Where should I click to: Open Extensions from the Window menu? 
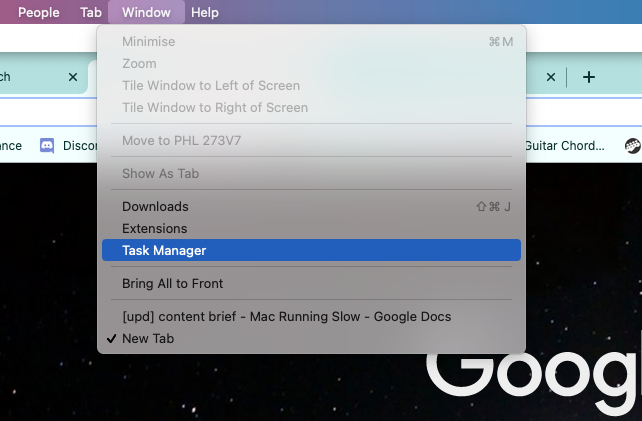pos(311,229)
